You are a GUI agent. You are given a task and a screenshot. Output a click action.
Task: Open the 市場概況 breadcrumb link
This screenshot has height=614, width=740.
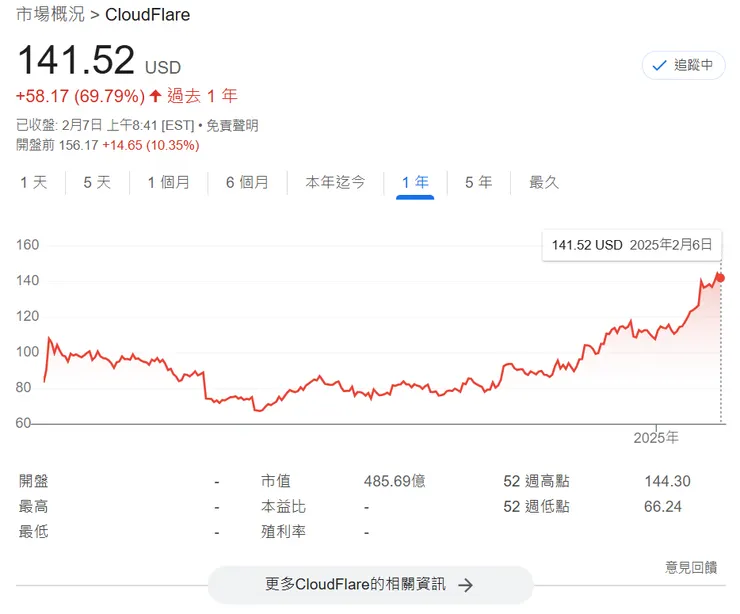click(50, 15)
